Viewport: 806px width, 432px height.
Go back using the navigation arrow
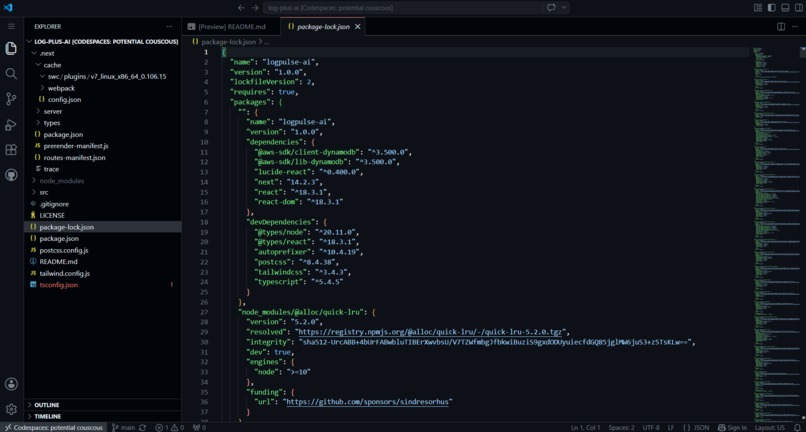[x=241, y=8]
